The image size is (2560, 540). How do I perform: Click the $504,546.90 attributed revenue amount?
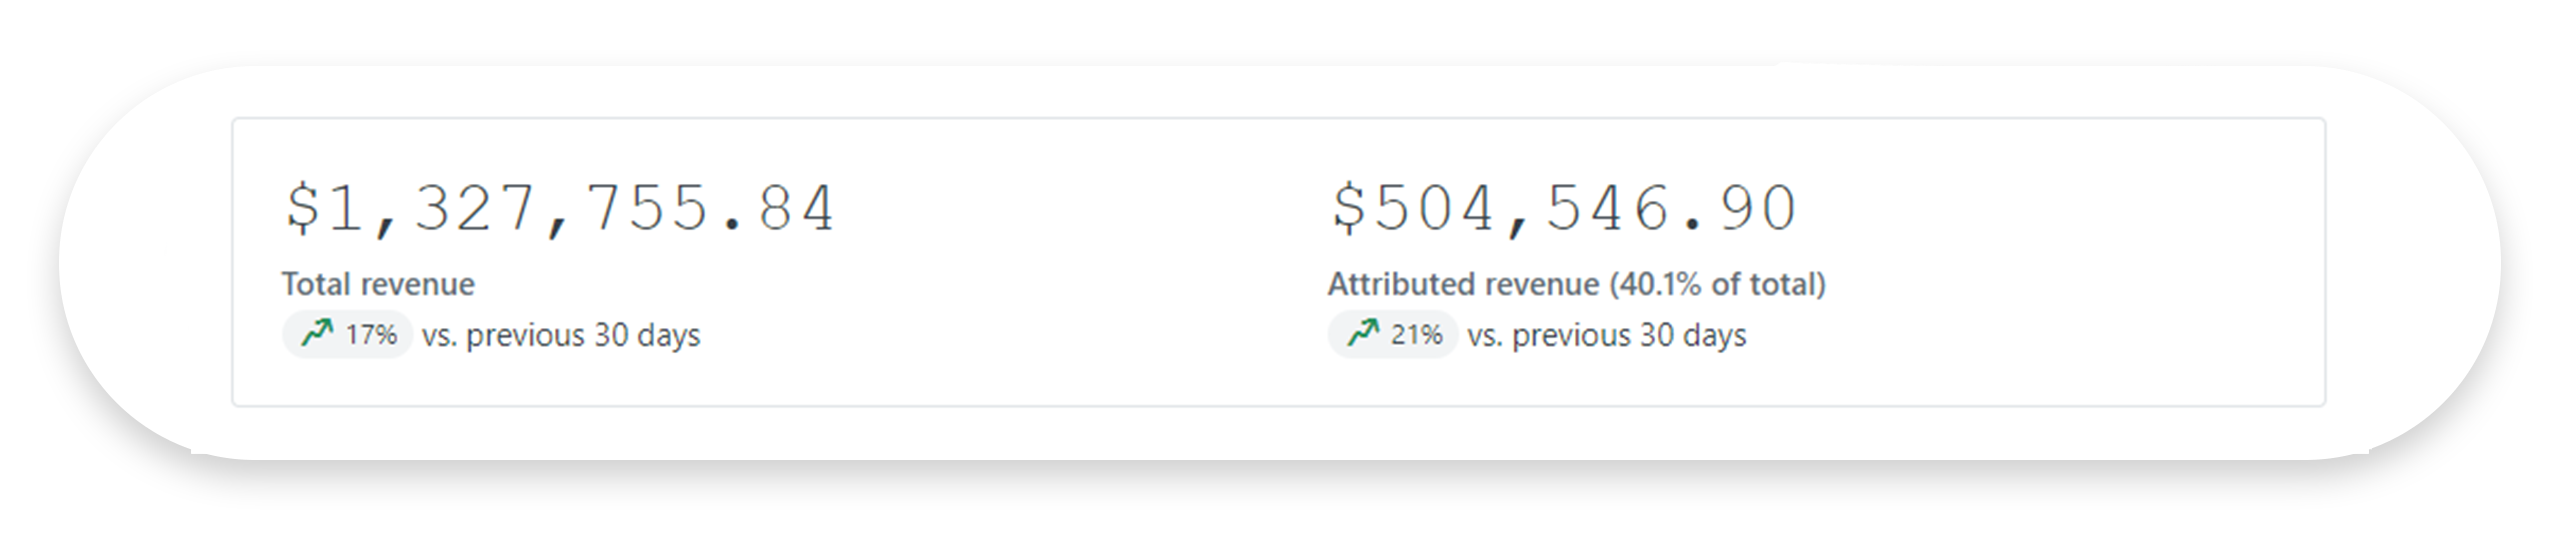pyautogui.click(x=1565, y=210)
